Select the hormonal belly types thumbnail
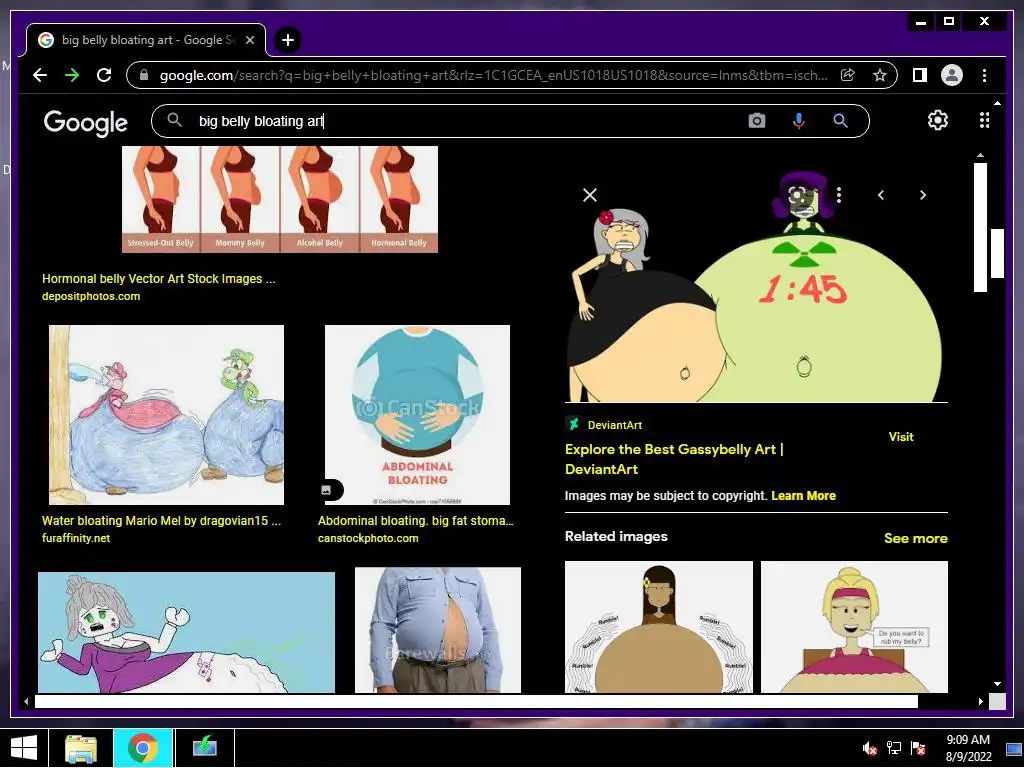 (x=280, y=199)
